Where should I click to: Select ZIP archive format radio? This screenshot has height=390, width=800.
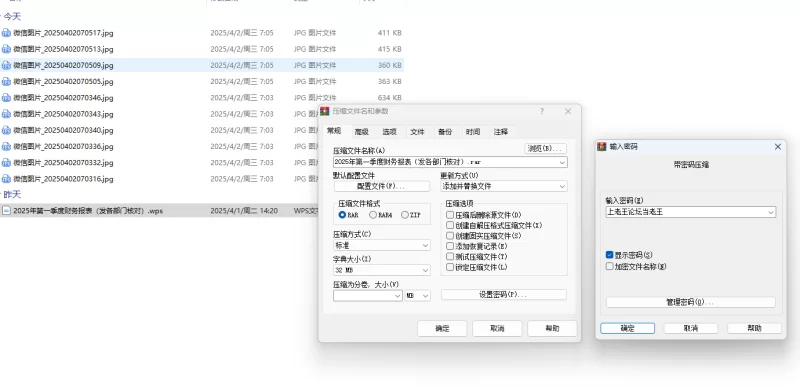405,215
